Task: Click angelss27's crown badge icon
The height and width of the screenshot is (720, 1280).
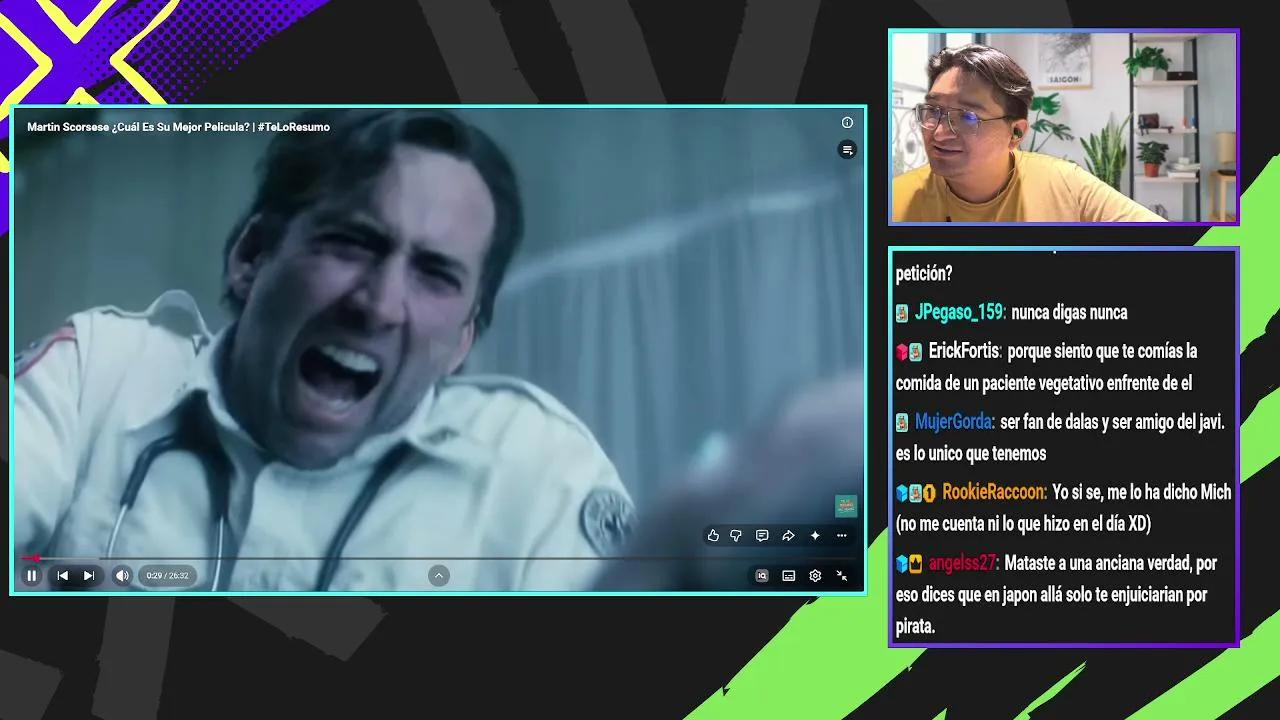Action: tap(915, 564)
